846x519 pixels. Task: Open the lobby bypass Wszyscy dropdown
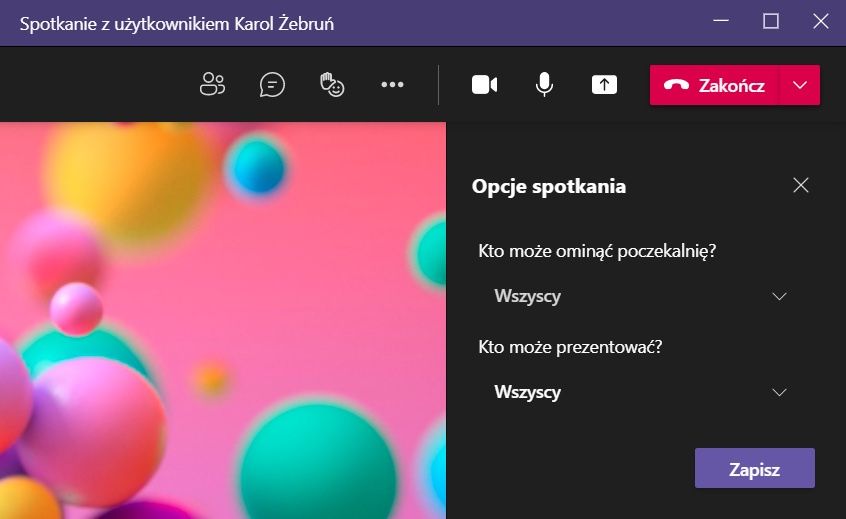640,296
